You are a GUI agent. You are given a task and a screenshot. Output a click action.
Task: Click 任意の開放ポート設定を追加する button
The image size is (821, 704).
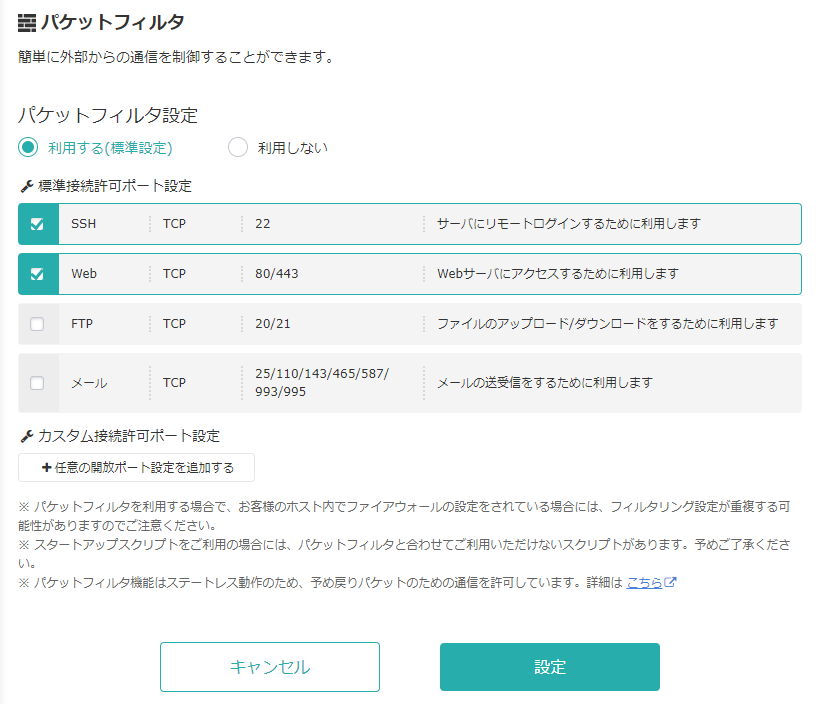click(x=137, y=467)
